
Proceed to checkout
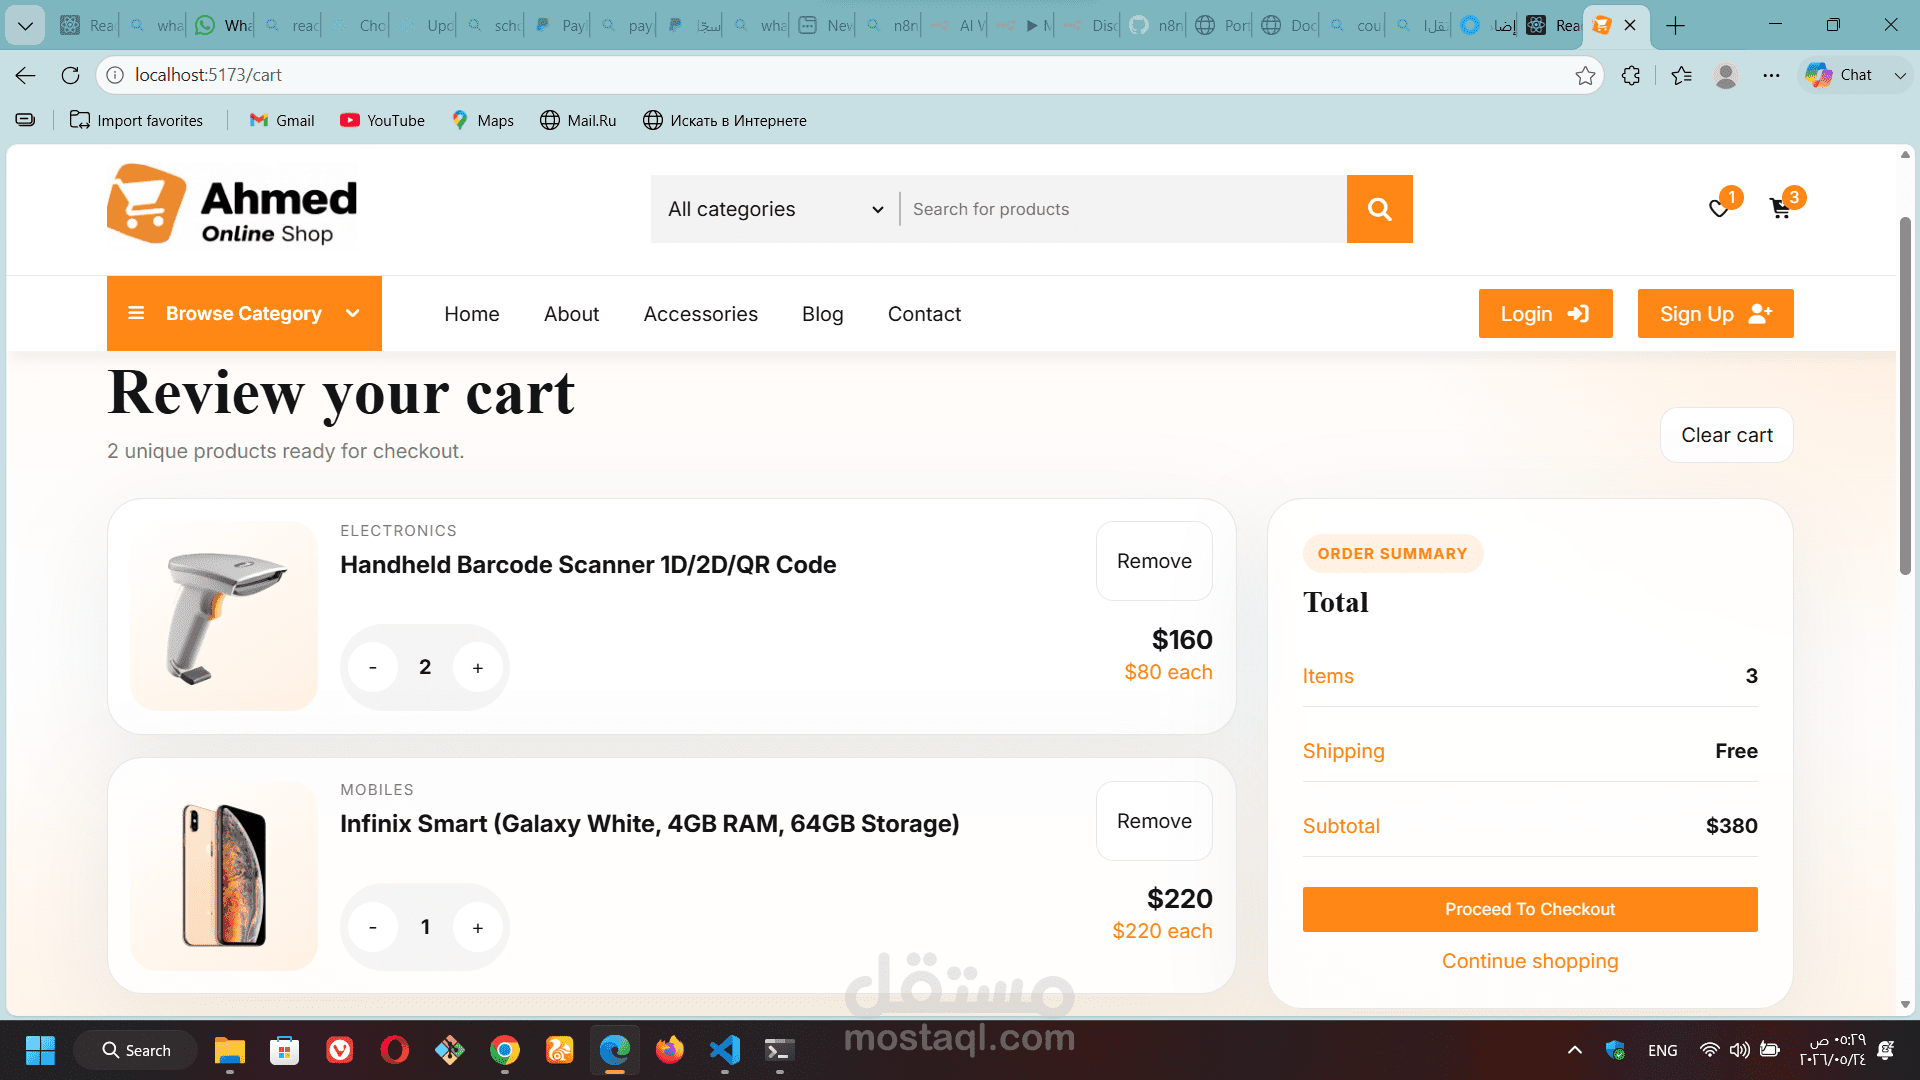[1530, 909]
